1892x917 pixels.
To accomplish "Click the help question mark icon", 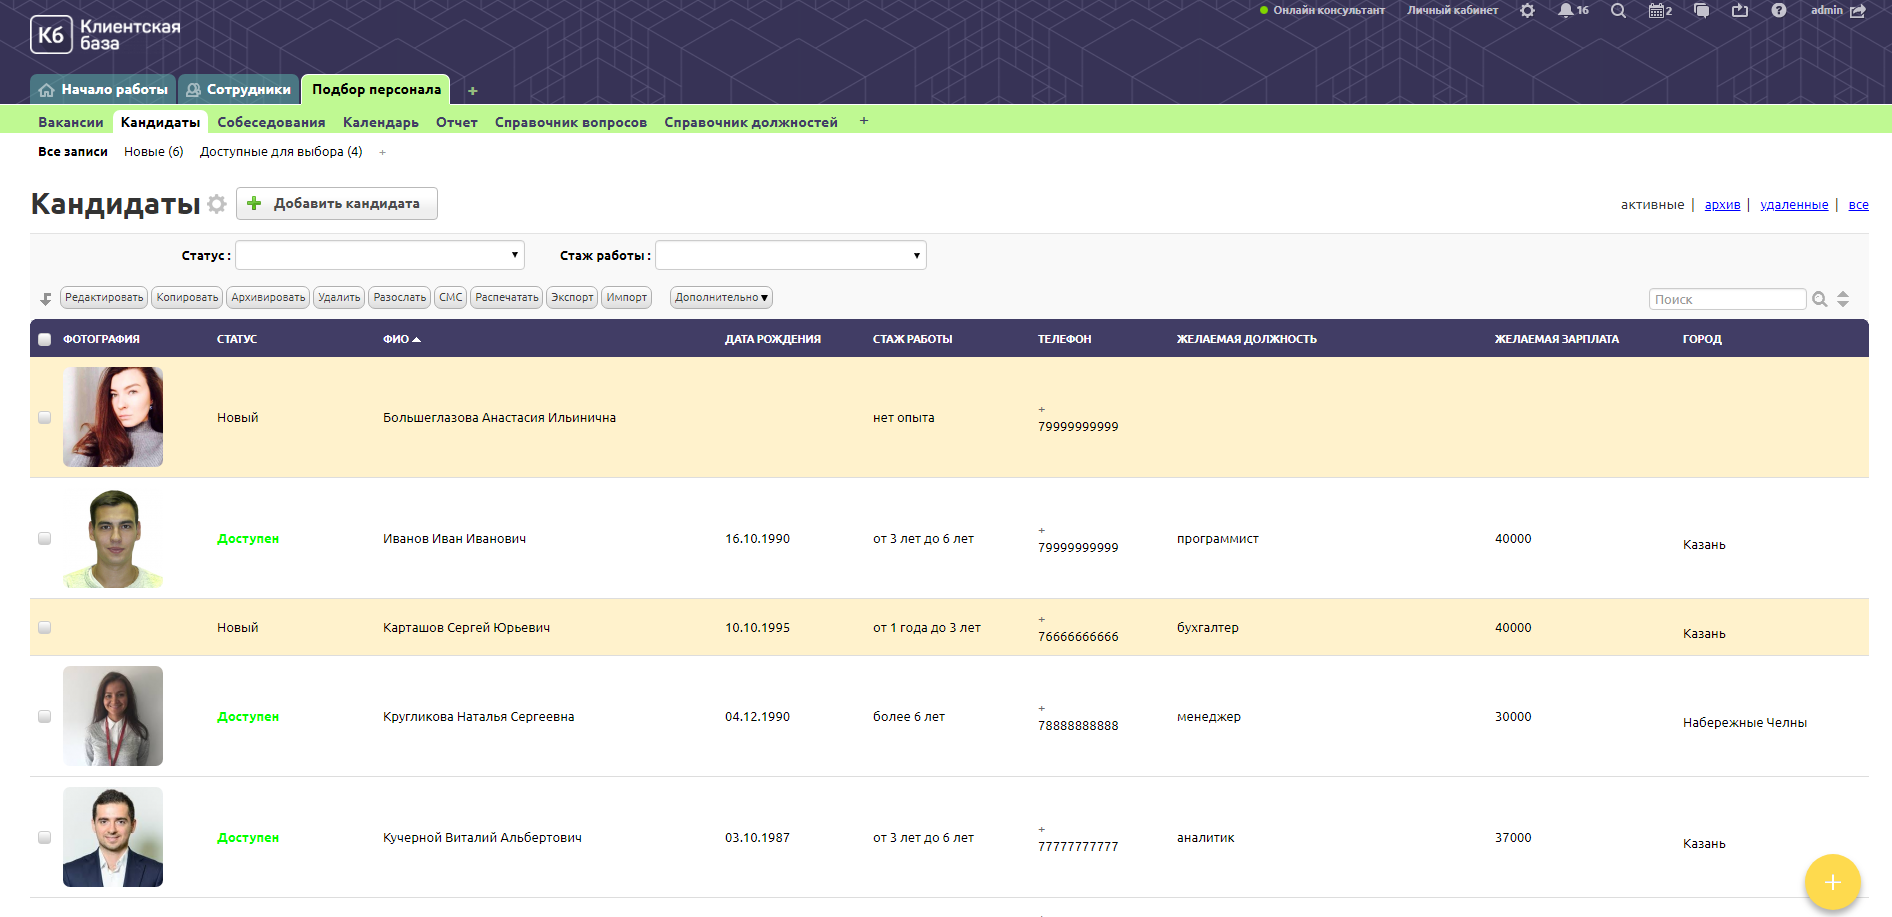I will 1778,11.
